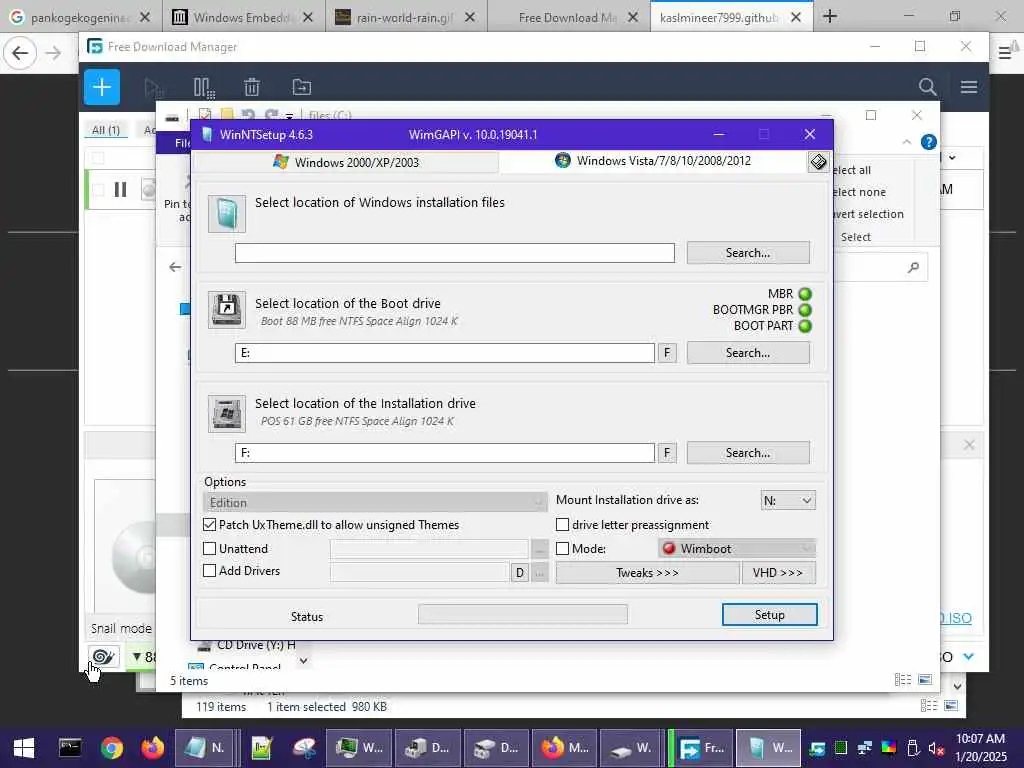Open the VHD >>> options
This screenshot has width=1024, height=768.
pos(778,573)
